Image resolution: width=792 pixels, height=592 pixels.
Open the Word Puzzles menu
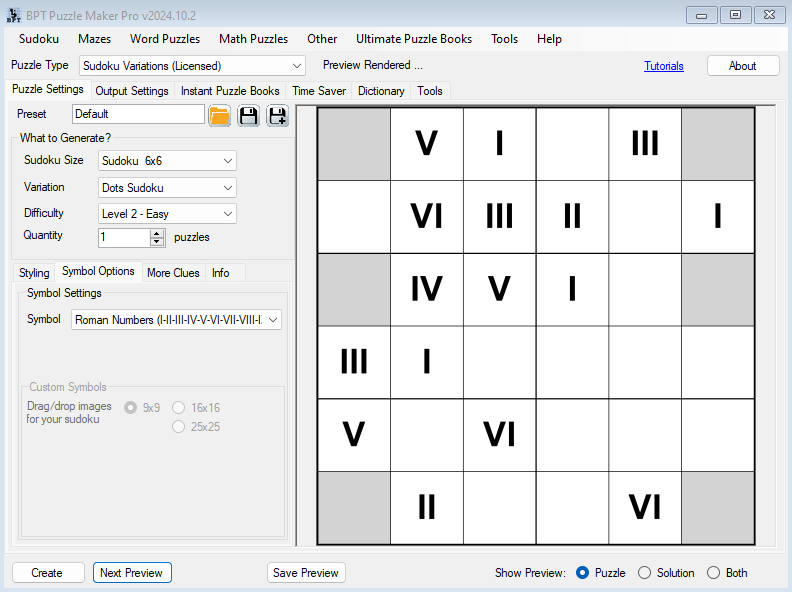[165, 39]
